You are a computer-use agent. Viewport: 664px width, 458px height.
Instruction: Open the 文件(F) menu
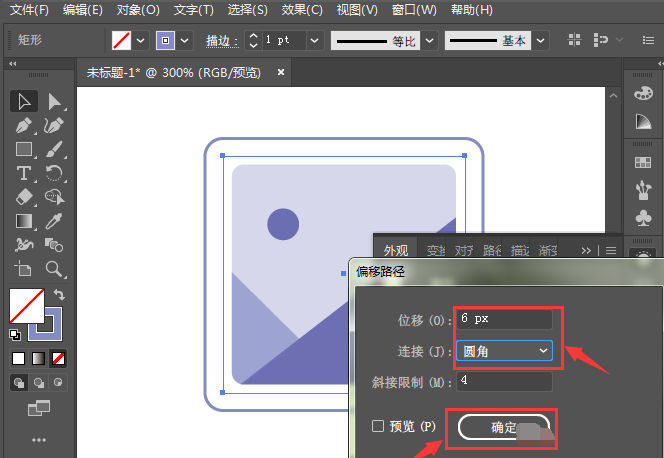click(x=29, y=10)
